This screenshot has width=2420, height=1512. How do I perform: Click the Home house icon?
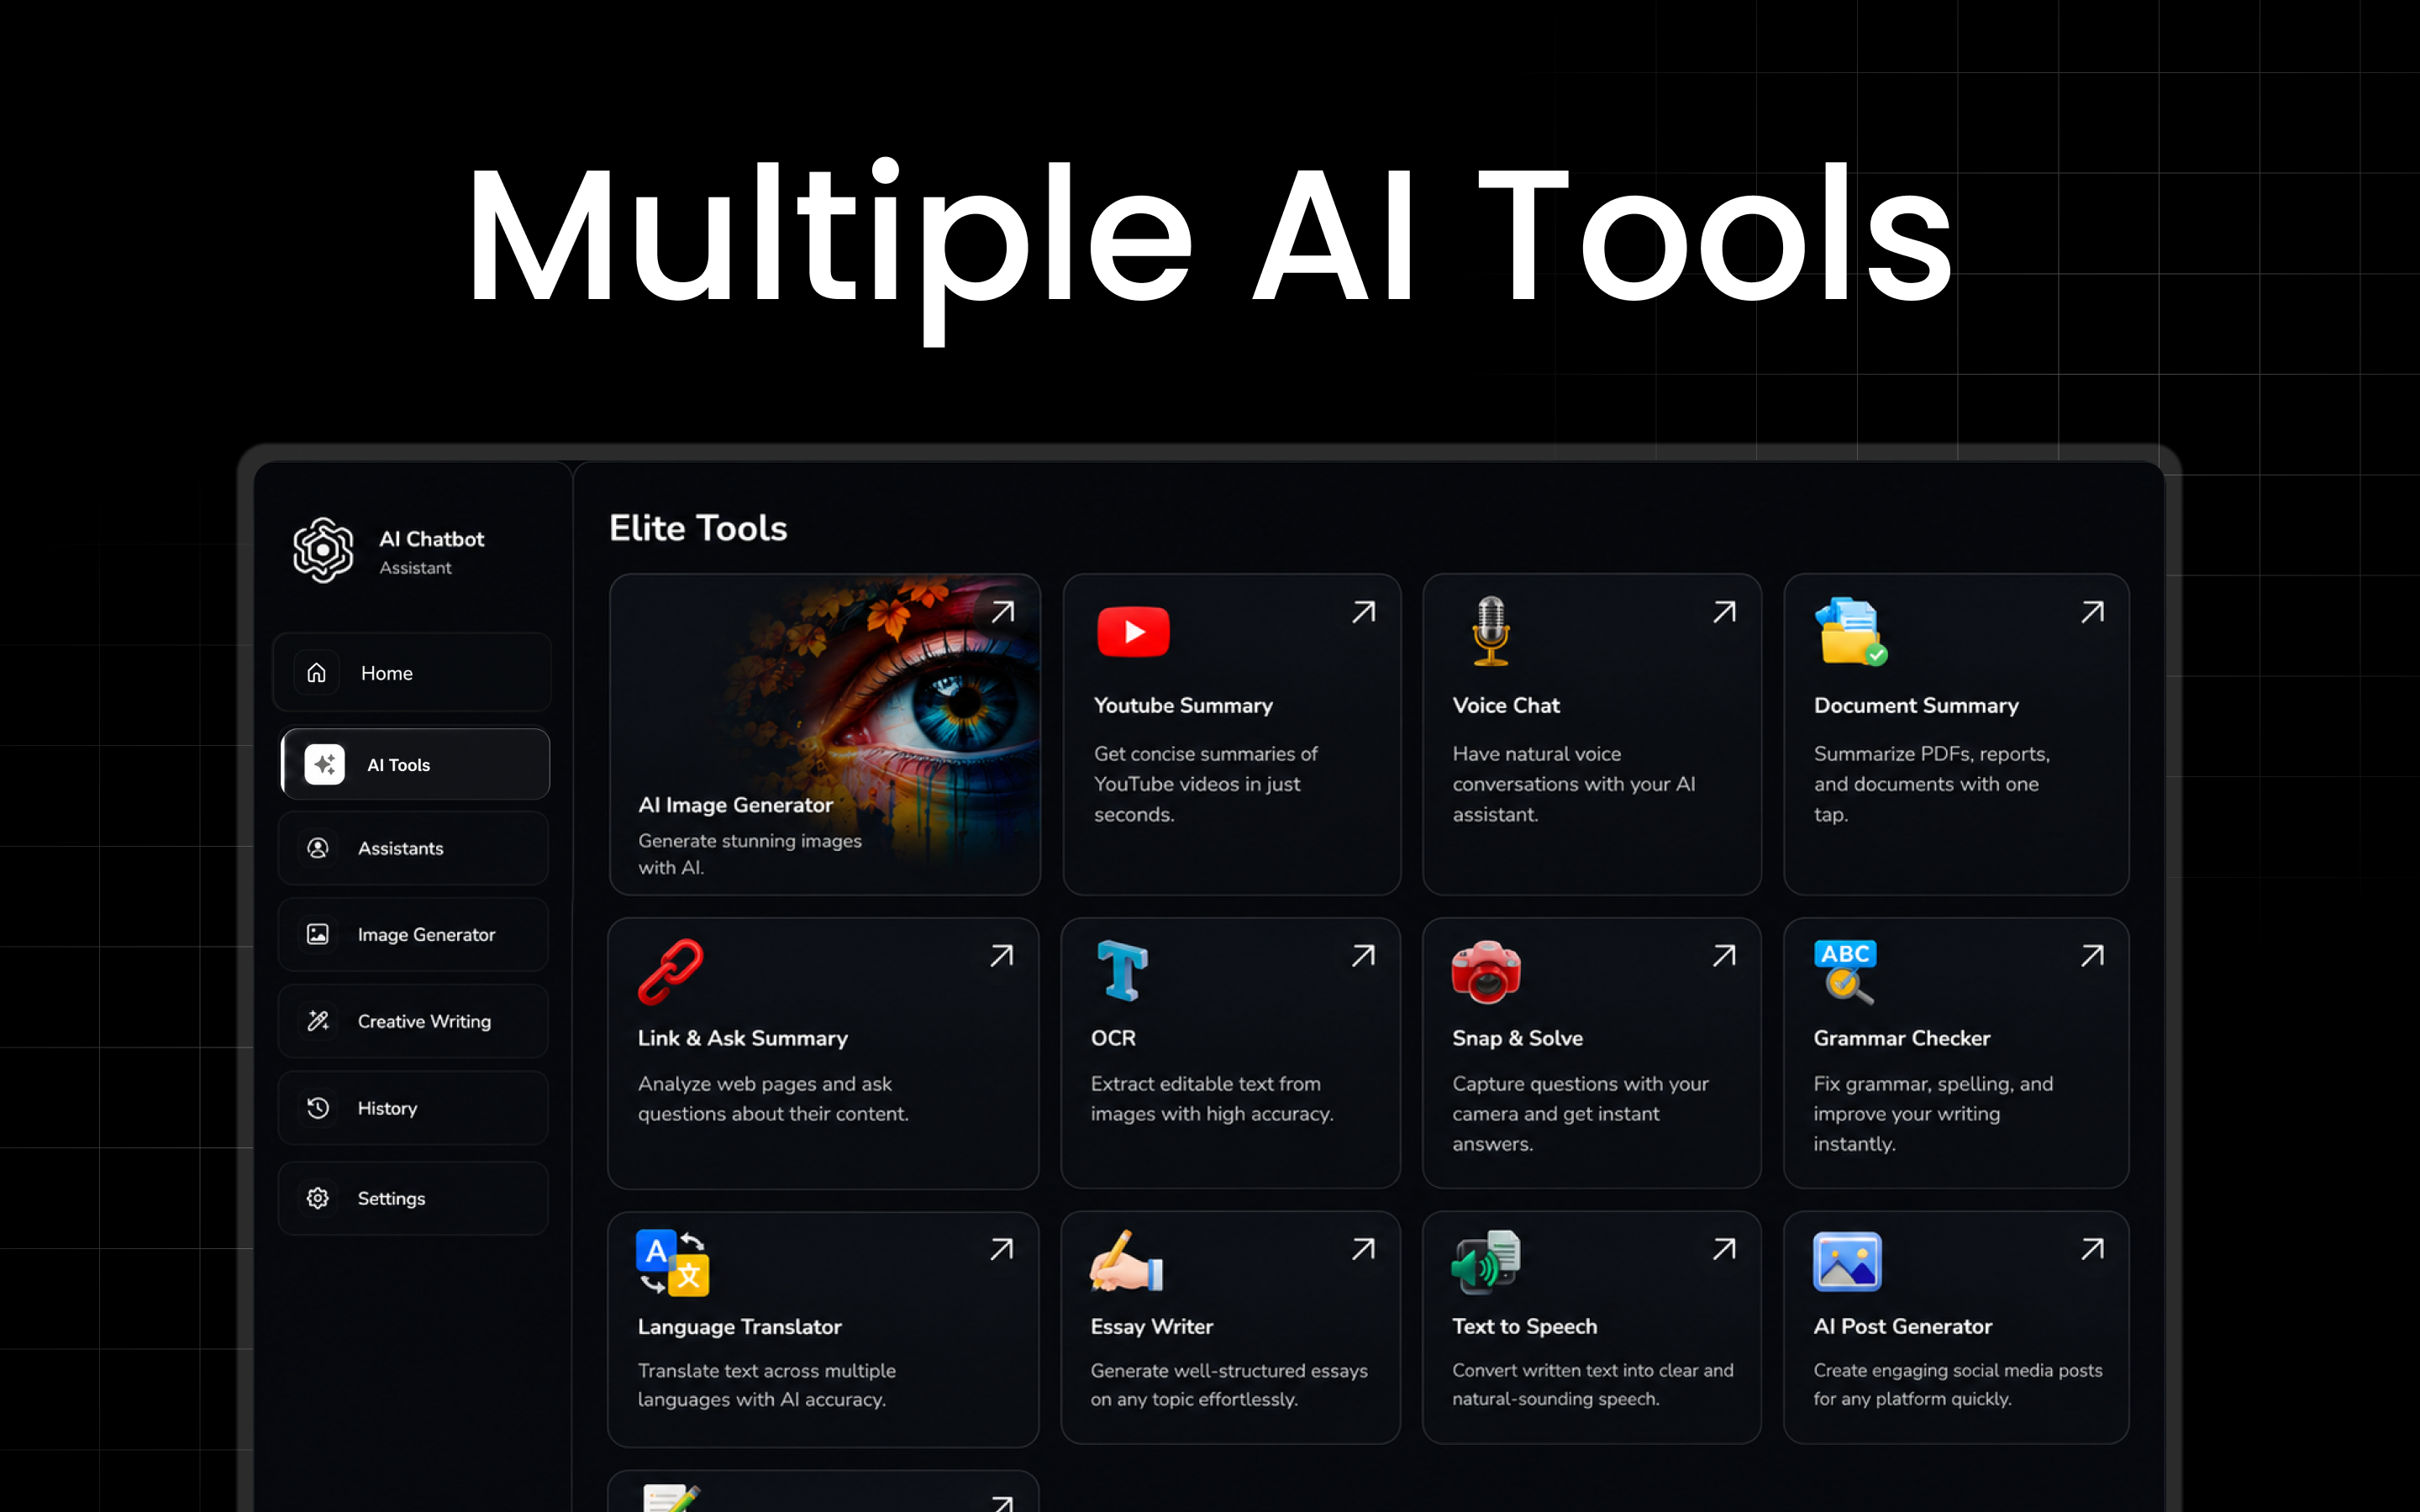click(317, 672)
